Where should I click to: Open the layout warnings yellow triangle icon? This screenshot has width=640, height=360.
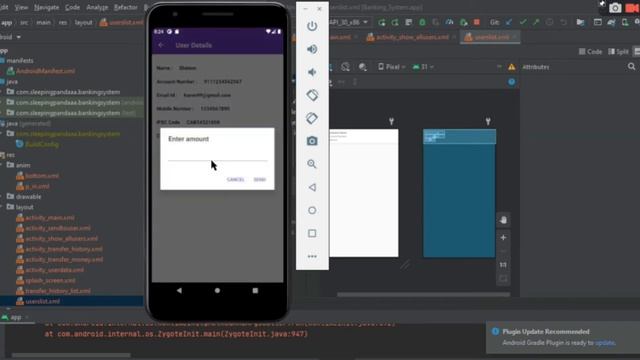(511, 67)
